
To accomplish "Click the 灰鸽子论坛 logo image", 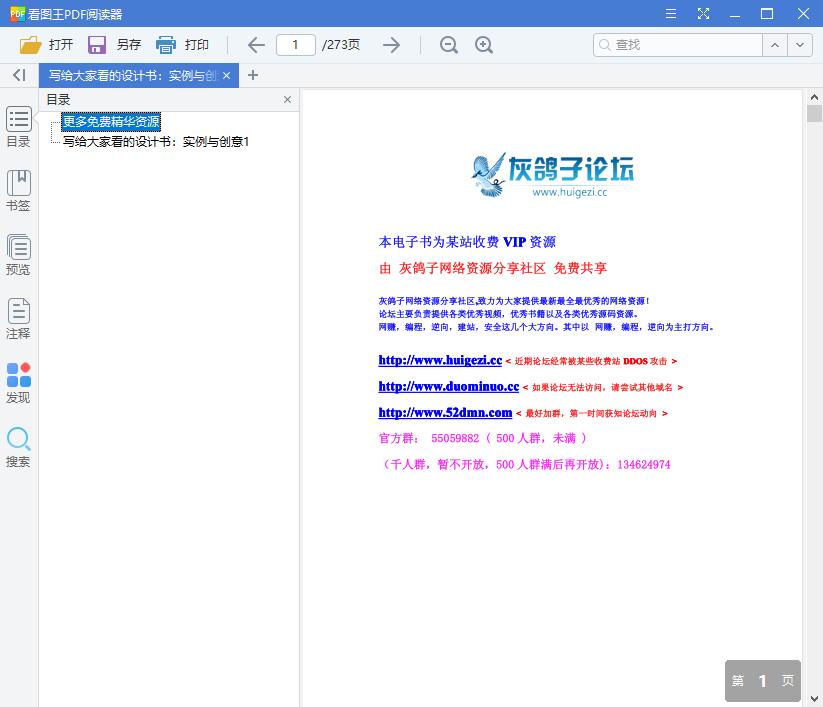I will click(x=553, y=175).
